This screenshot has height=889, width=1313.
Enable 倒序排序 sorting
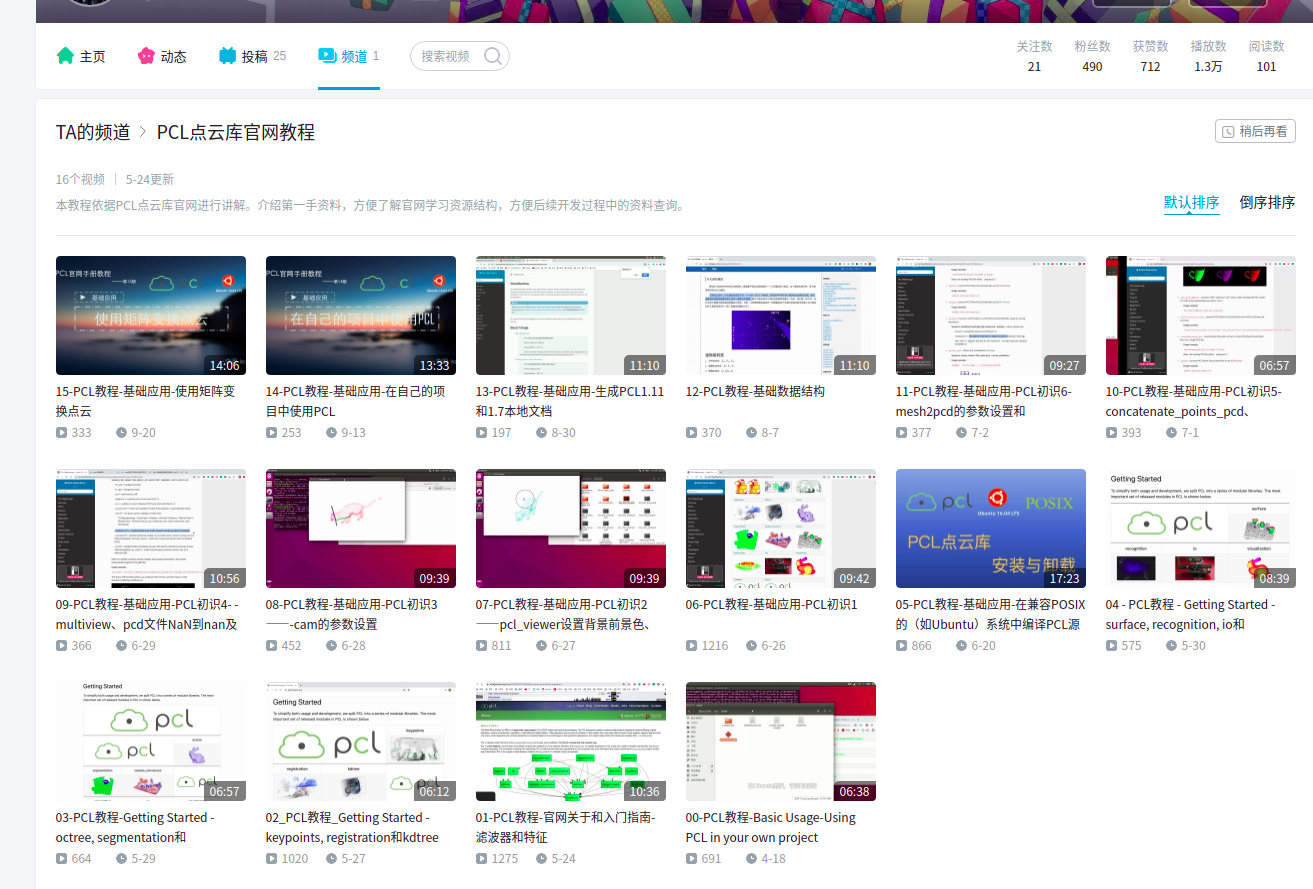pos(1266,201)
